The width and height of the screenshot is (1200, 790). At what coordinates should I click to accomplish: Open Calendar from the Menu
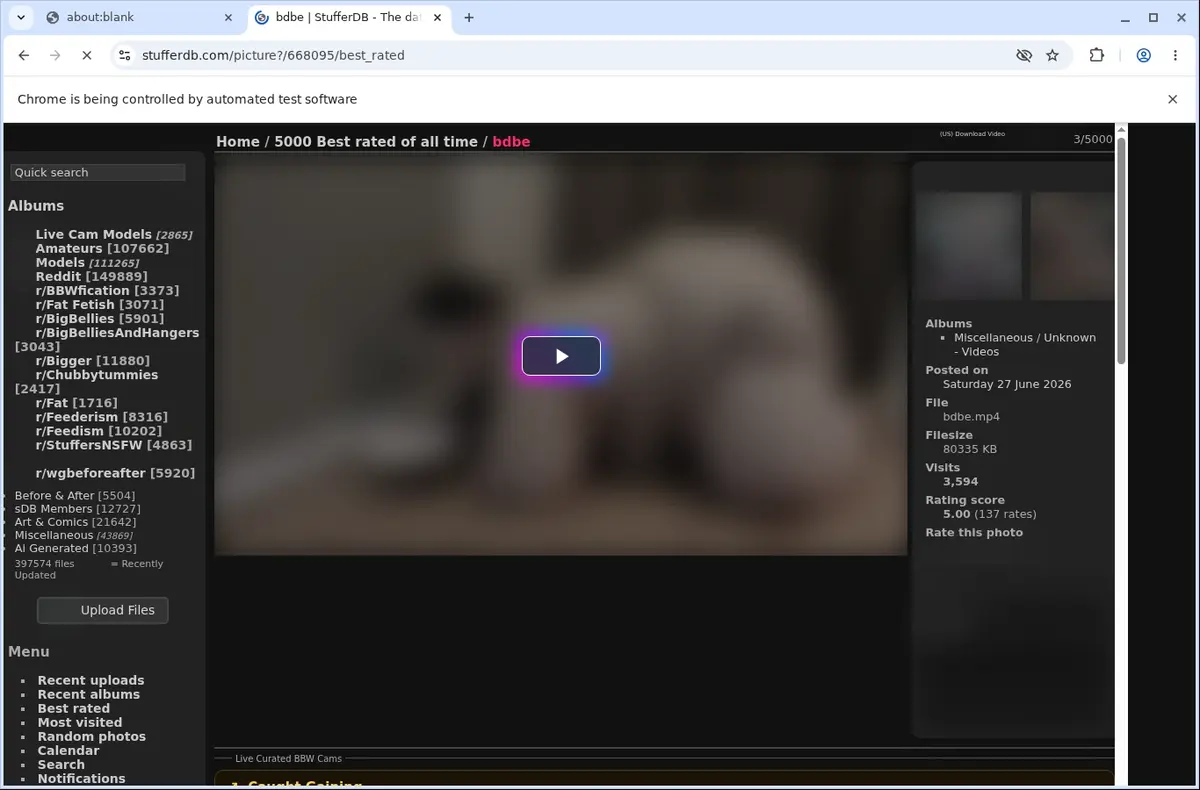pyautogui.click(x=69, y=750)
